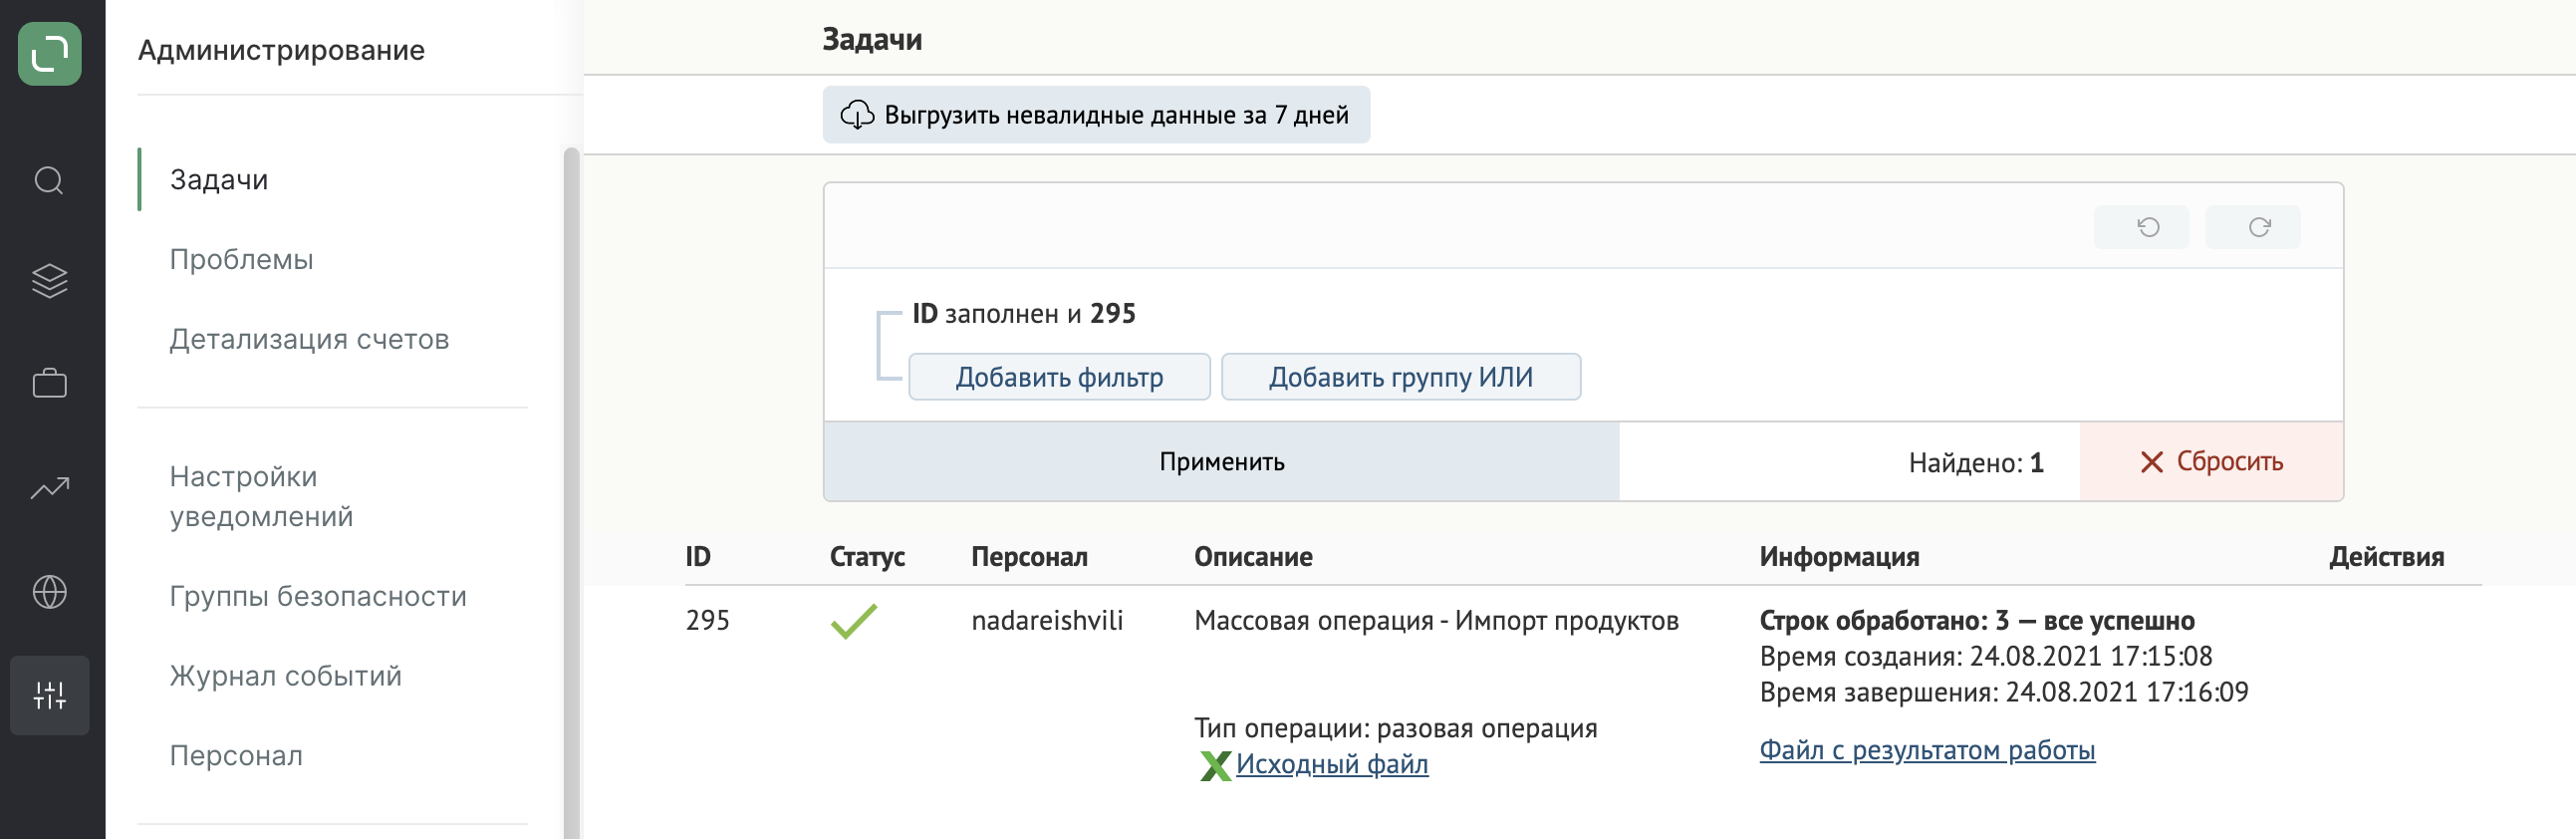Click the green app logo icon

49,53
